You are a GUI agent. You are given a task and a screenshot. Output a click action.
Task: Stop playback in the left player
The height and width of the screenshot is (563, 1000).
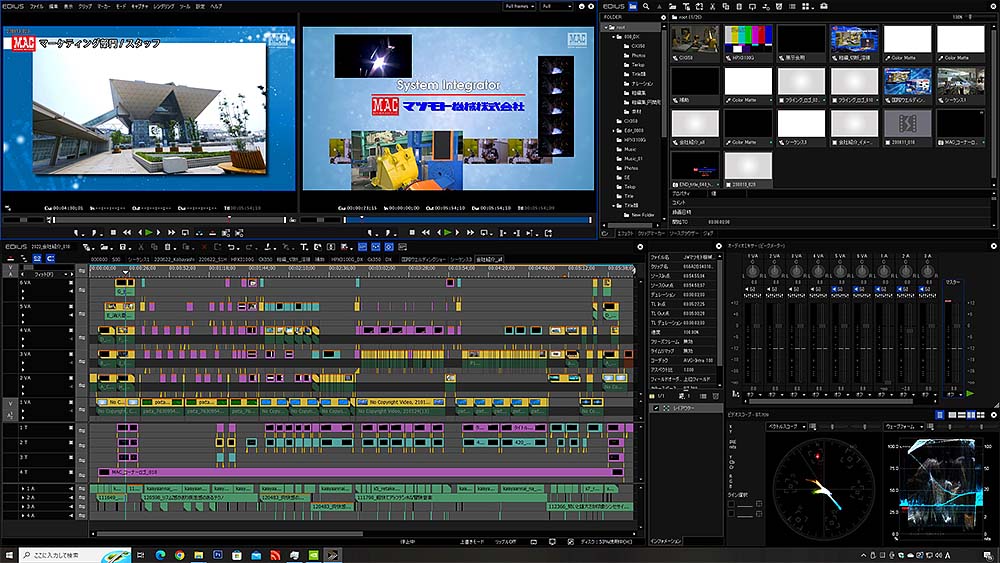pyautogui.click(x=114, y=233)
